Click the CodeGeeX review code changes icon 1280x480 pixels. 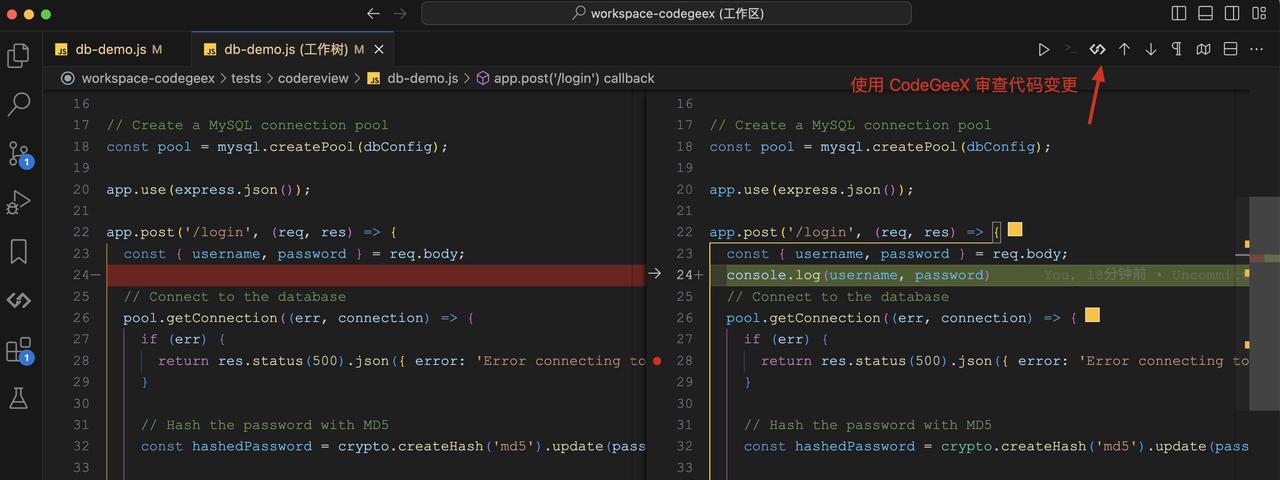[x=1097, y=49]
